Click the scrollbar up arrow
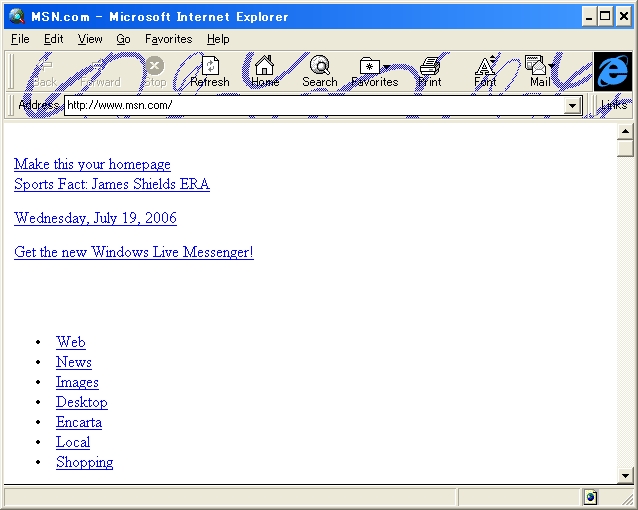This screenshot has height=510, width=638. [625, 131]
